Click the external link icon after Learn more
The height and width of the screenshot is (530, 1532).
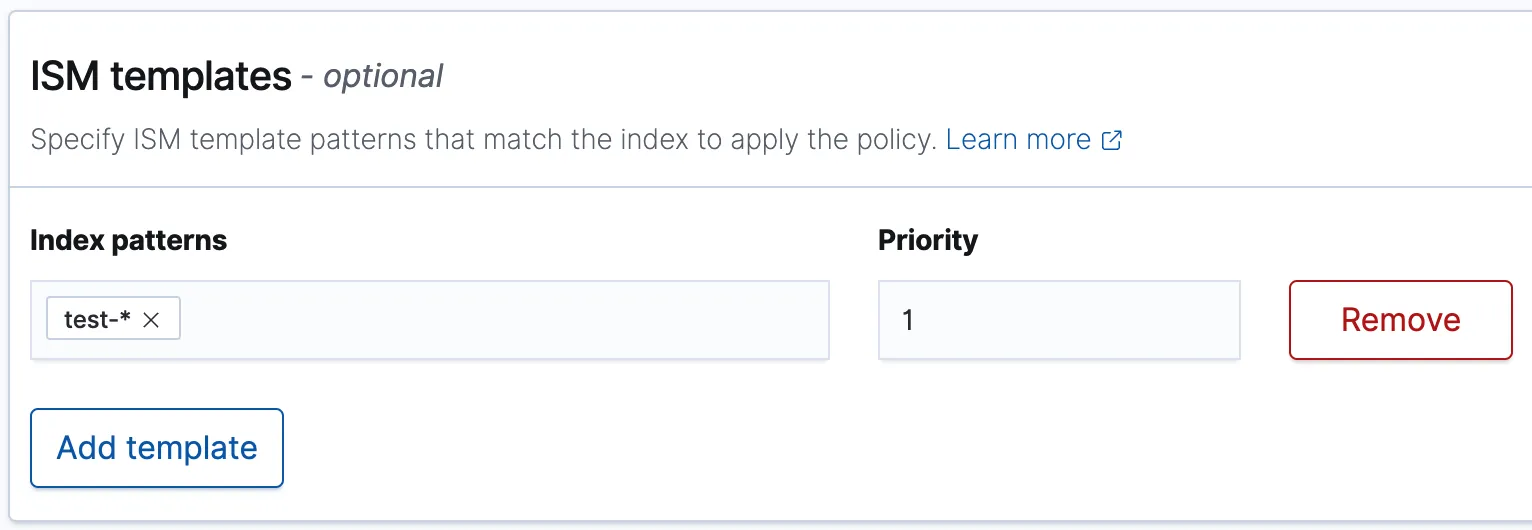click(x=1111, y=140)
